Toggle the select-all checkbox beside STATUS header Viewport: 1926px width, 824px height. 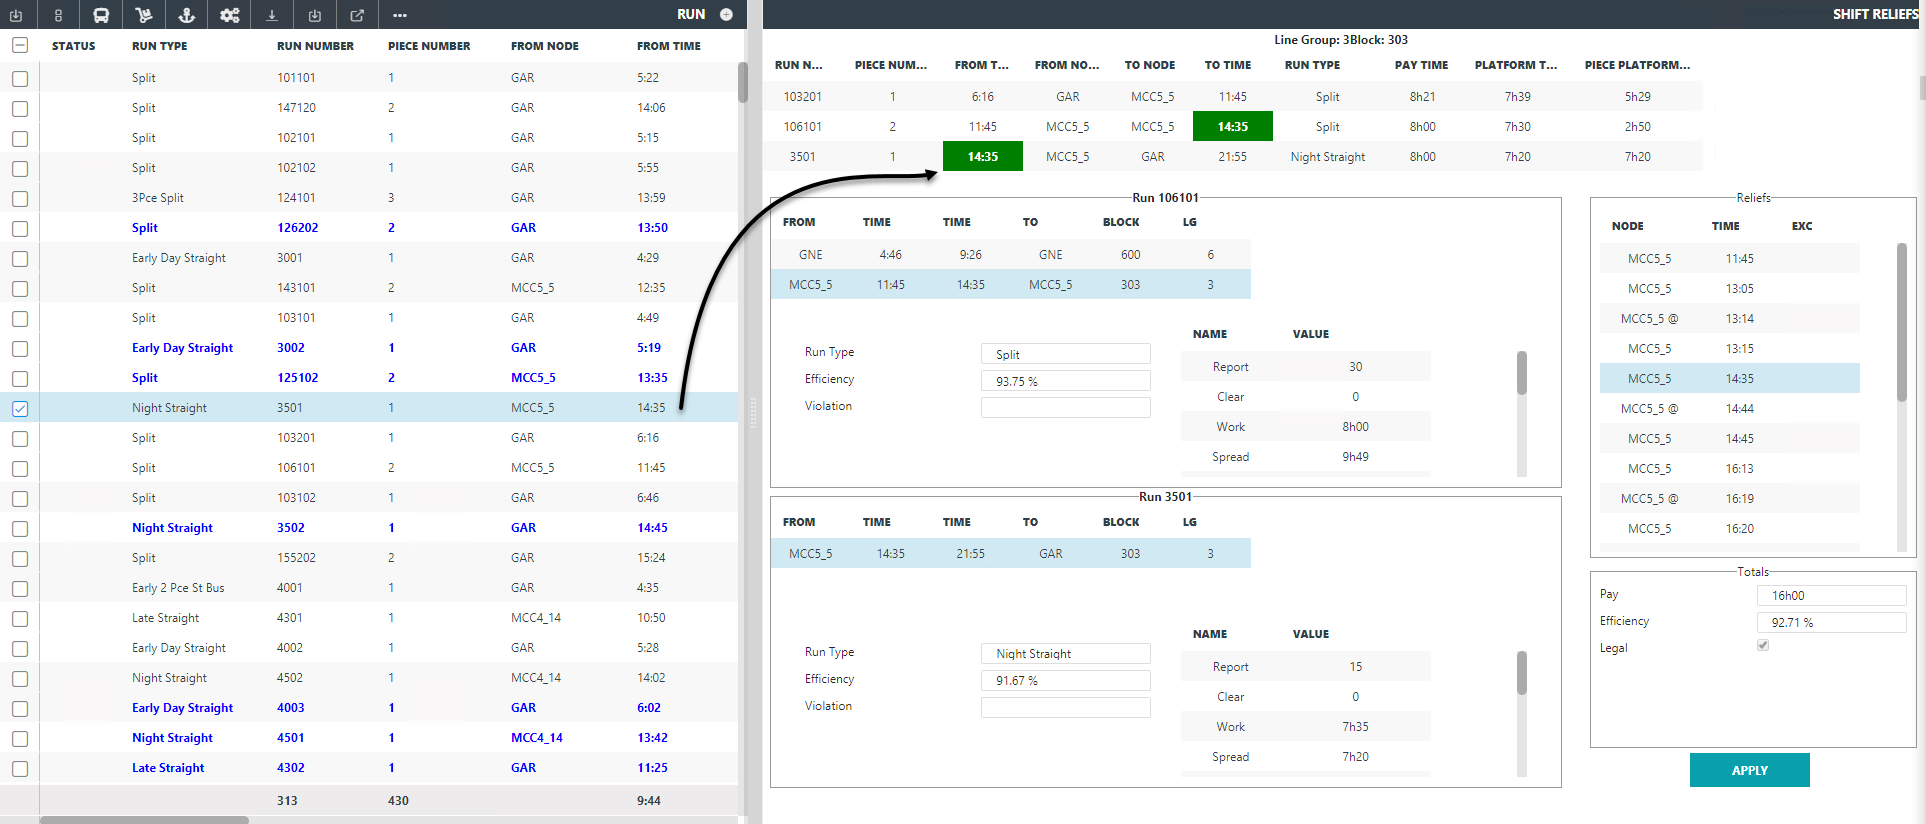(20, 46)
